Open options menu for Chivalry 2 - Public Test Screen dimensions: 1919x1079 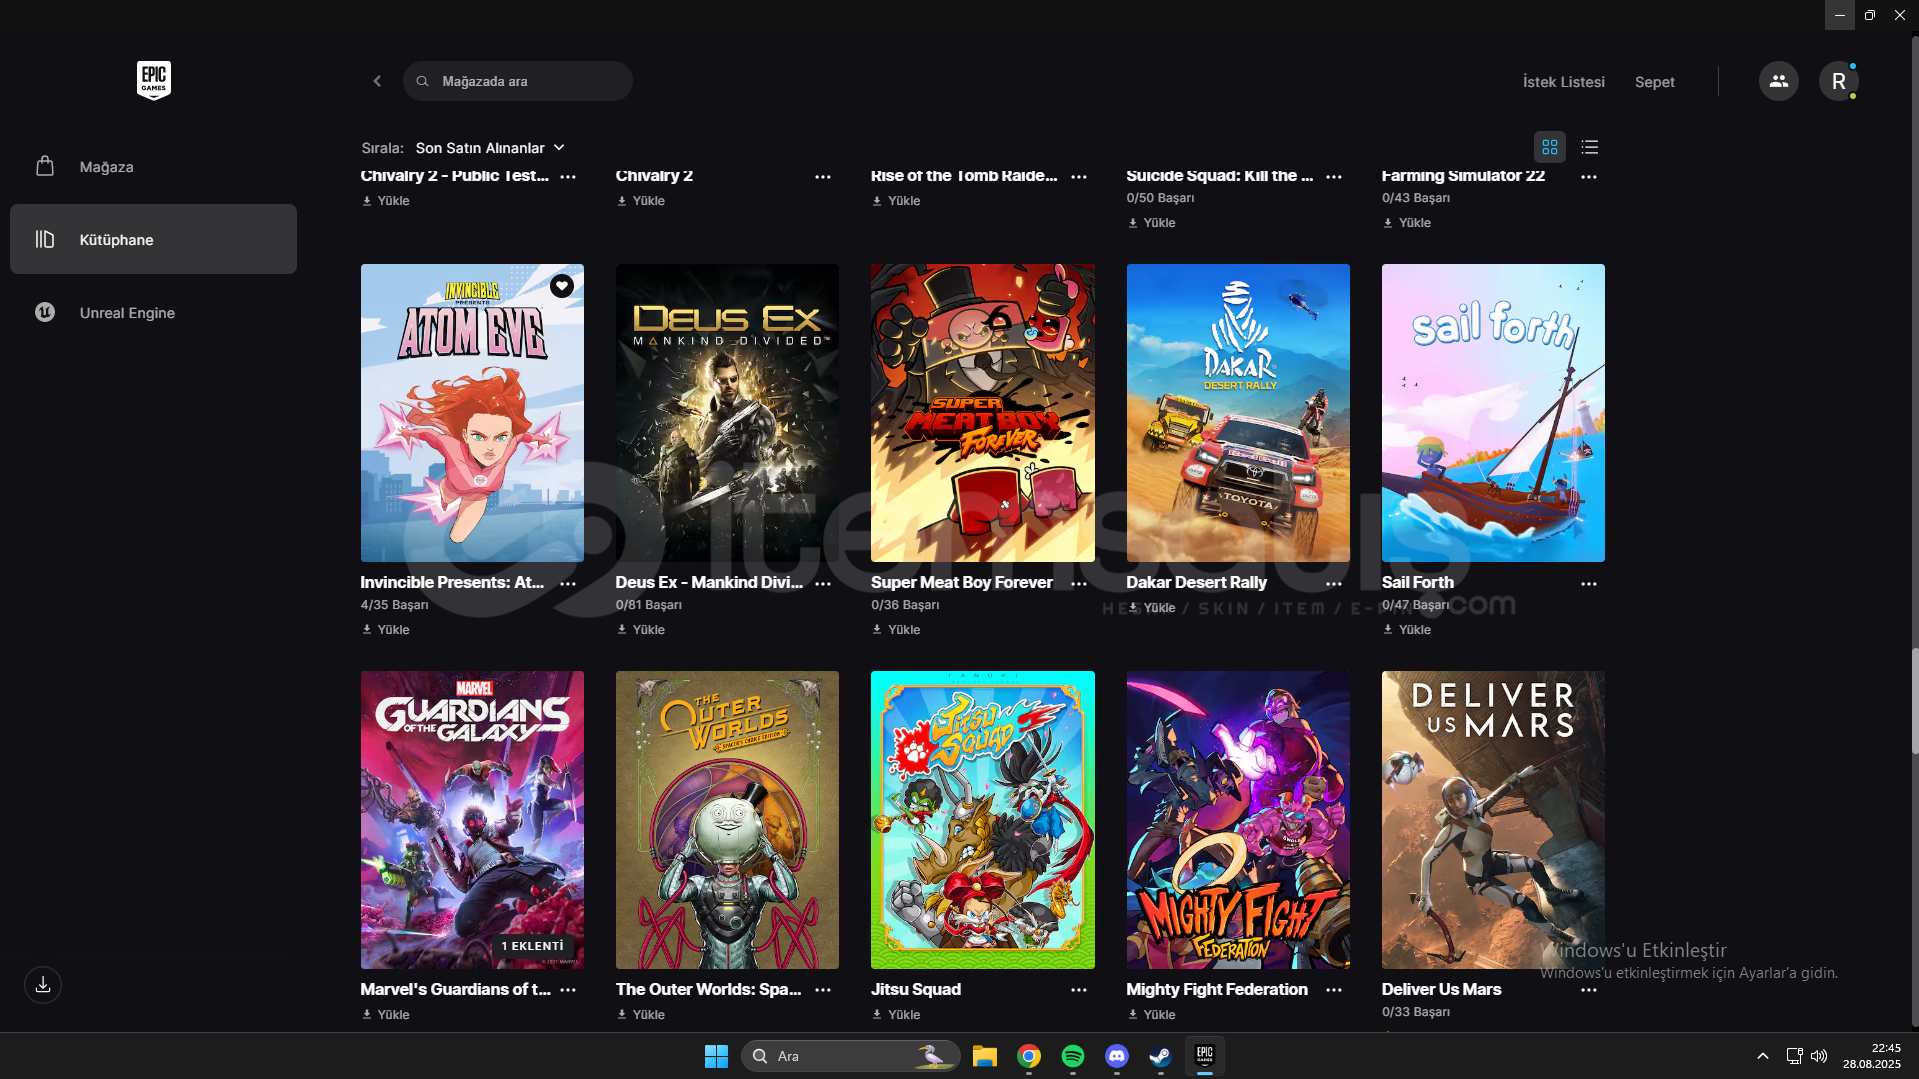[568, 177]
